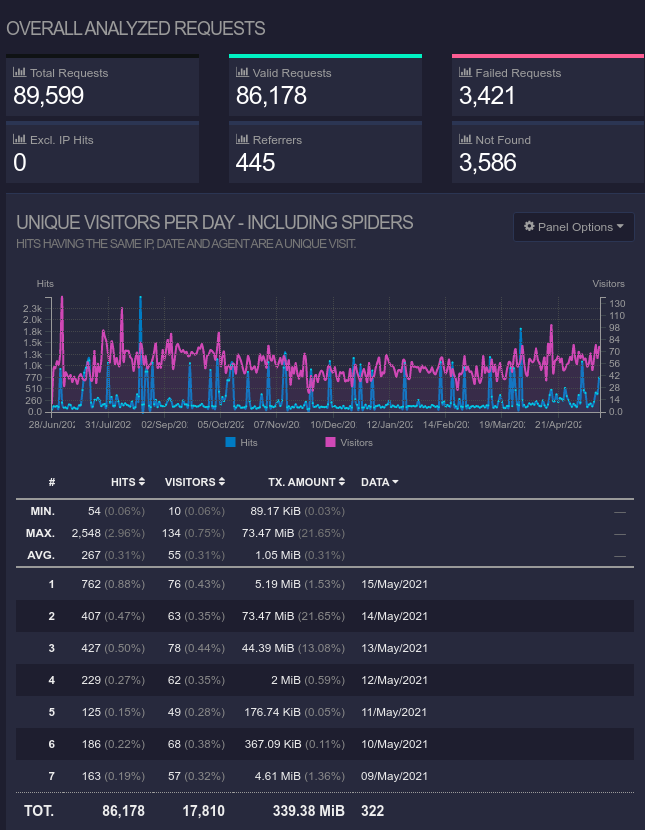The image size is (645, 830).
Task: Sort table by Tx. Amount column
Action: click(x=305, y=482)
